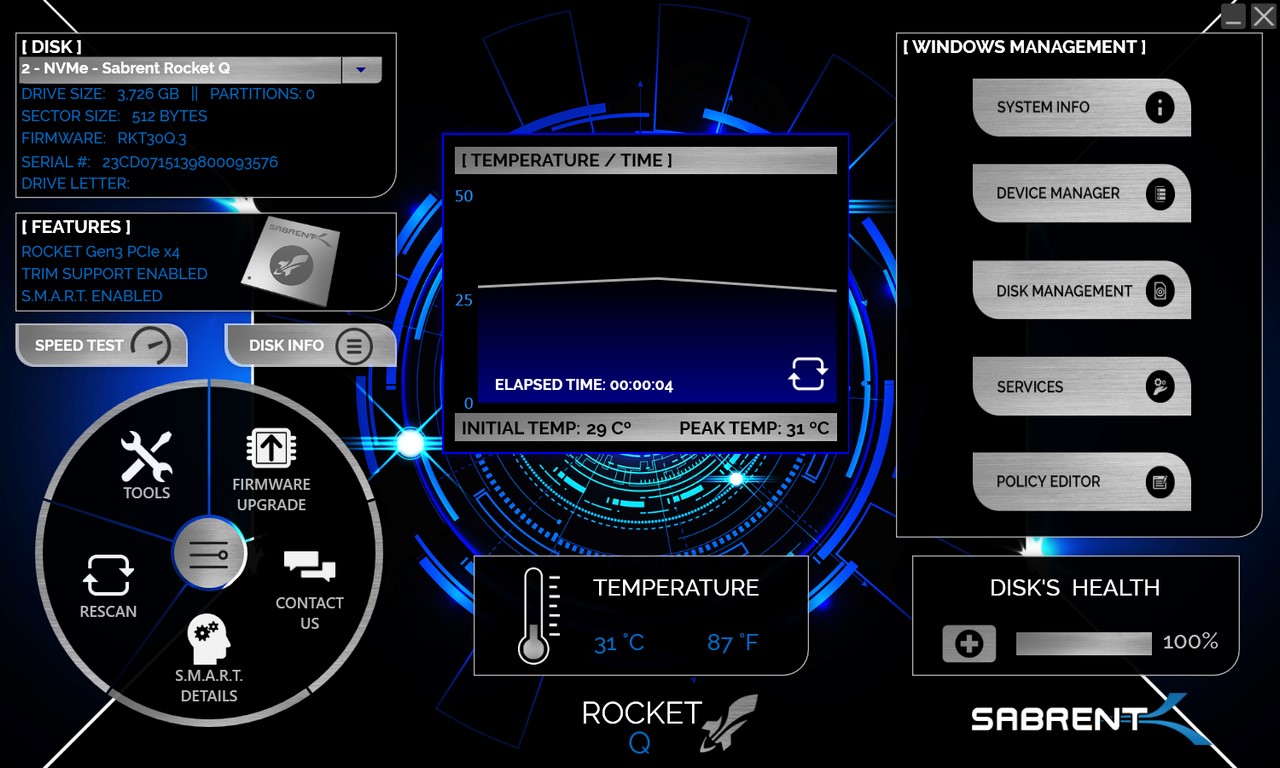Click the 'PARTITIONS: 0' text
Screen dimensions: 1280x768
(262, 94)
